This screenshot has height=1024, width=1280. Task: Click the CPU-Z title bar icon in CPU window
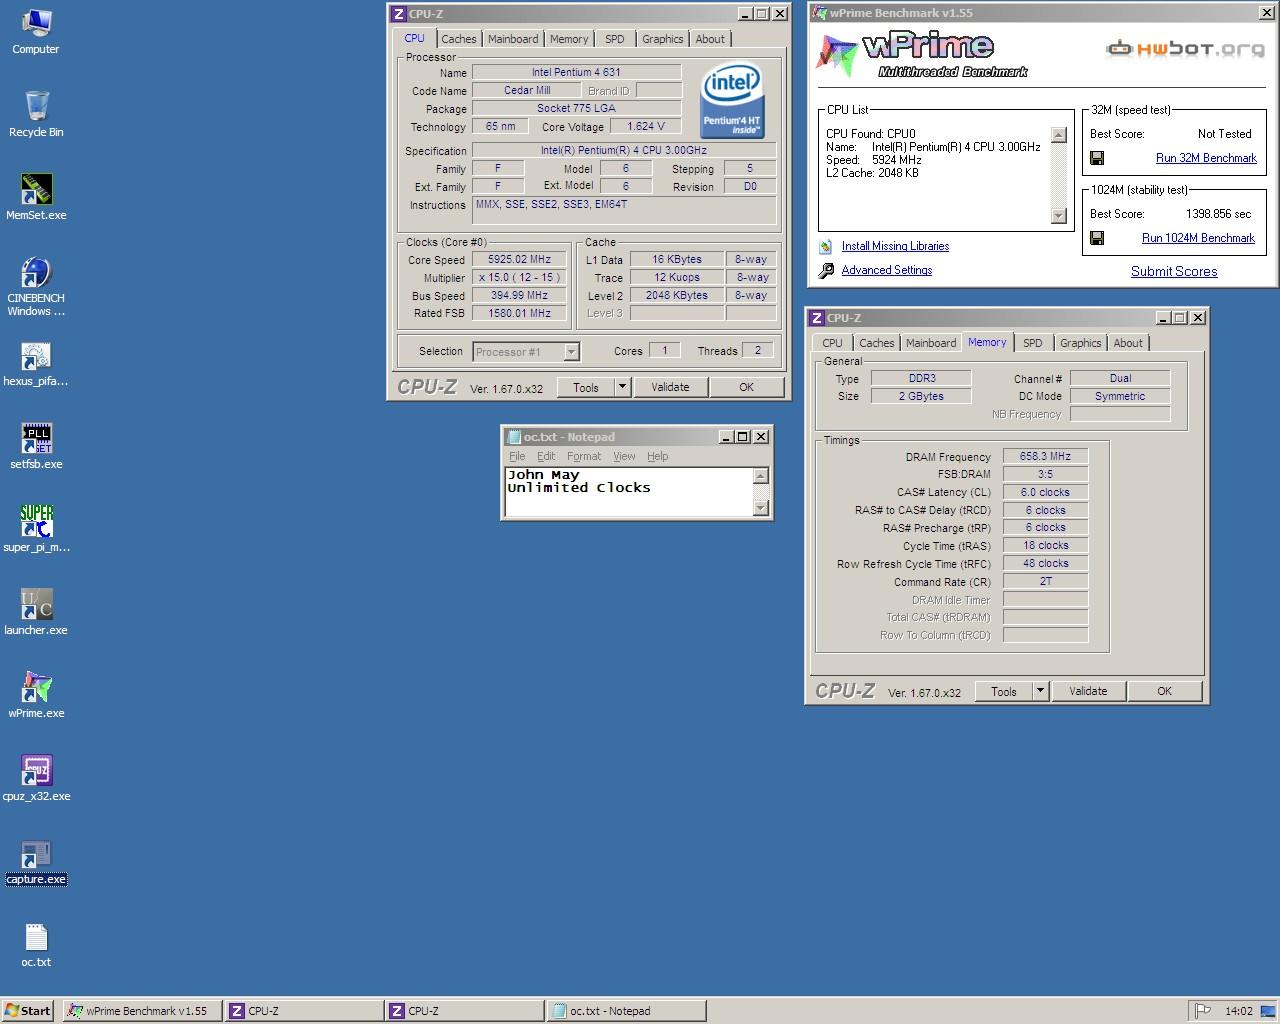[x=399, y=14]
